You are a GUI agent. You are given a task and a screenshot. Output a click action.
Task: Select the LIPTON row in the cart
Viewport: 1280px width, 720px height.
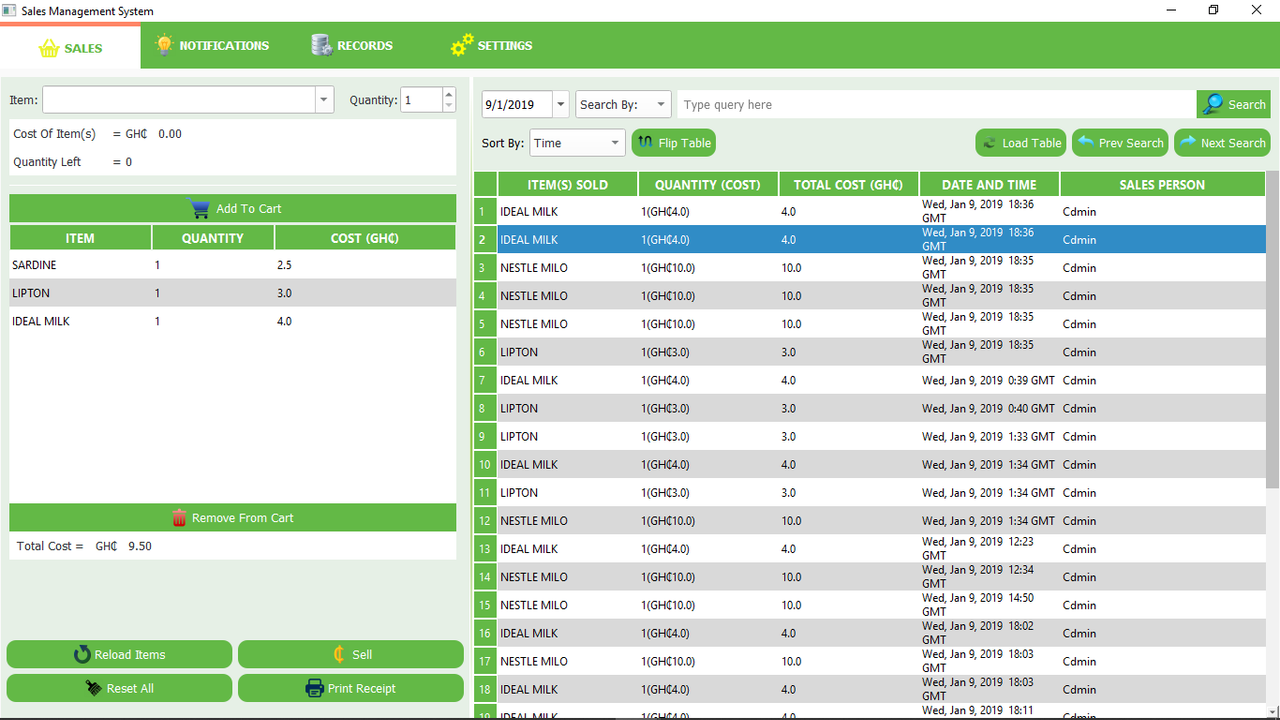(233, 293)
